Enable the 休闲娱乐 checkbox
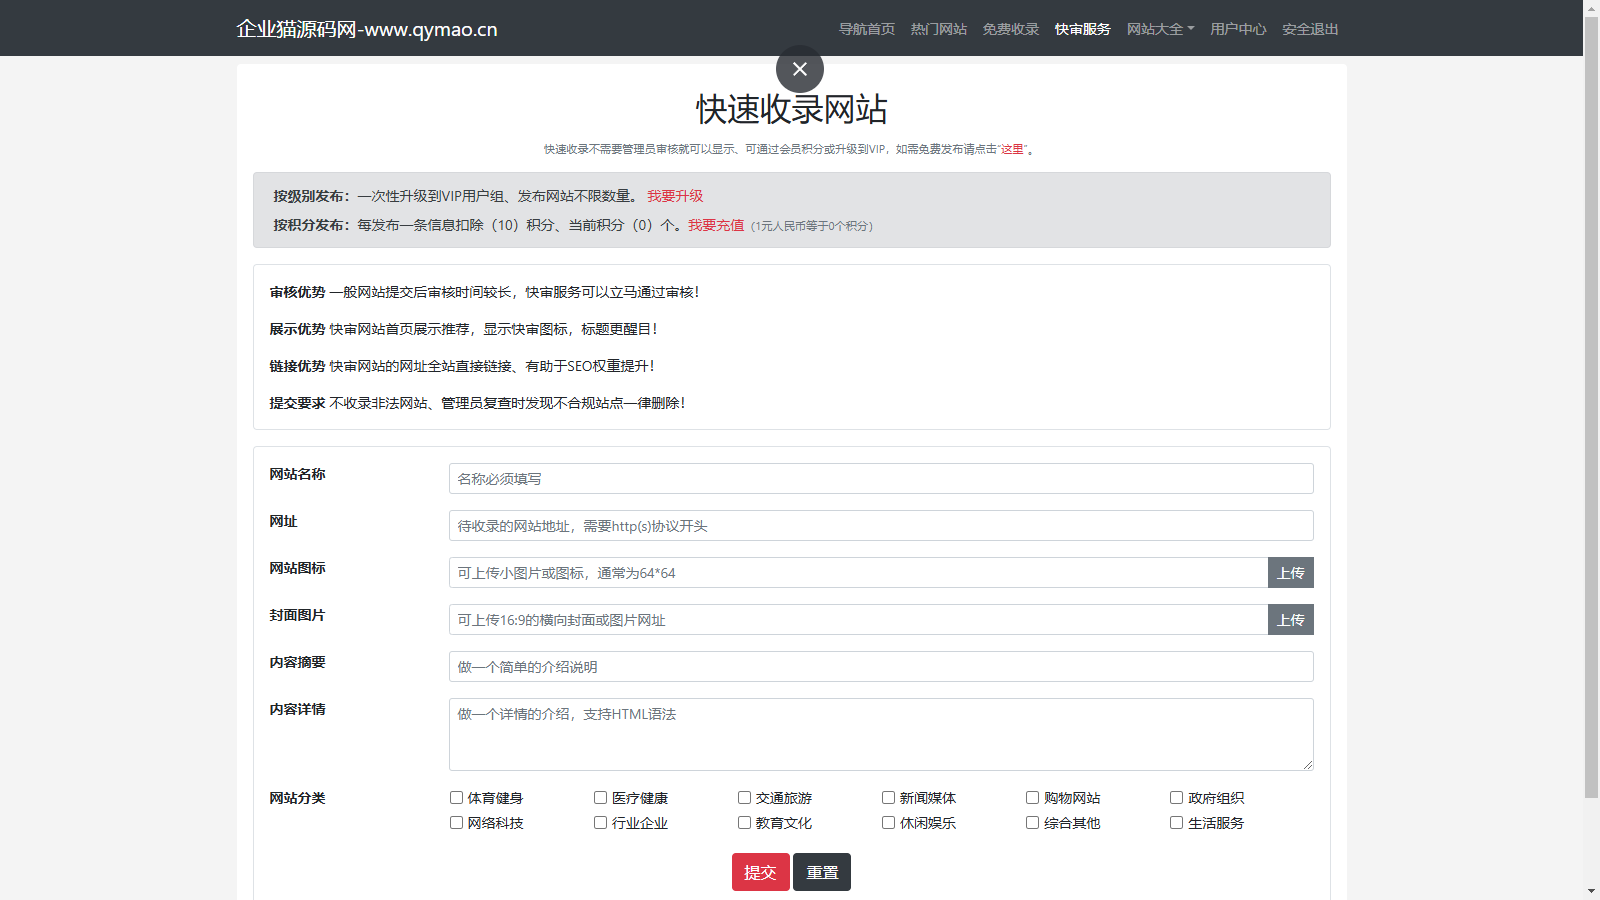This screenshot has height=900, width=1600. (888, 823)
